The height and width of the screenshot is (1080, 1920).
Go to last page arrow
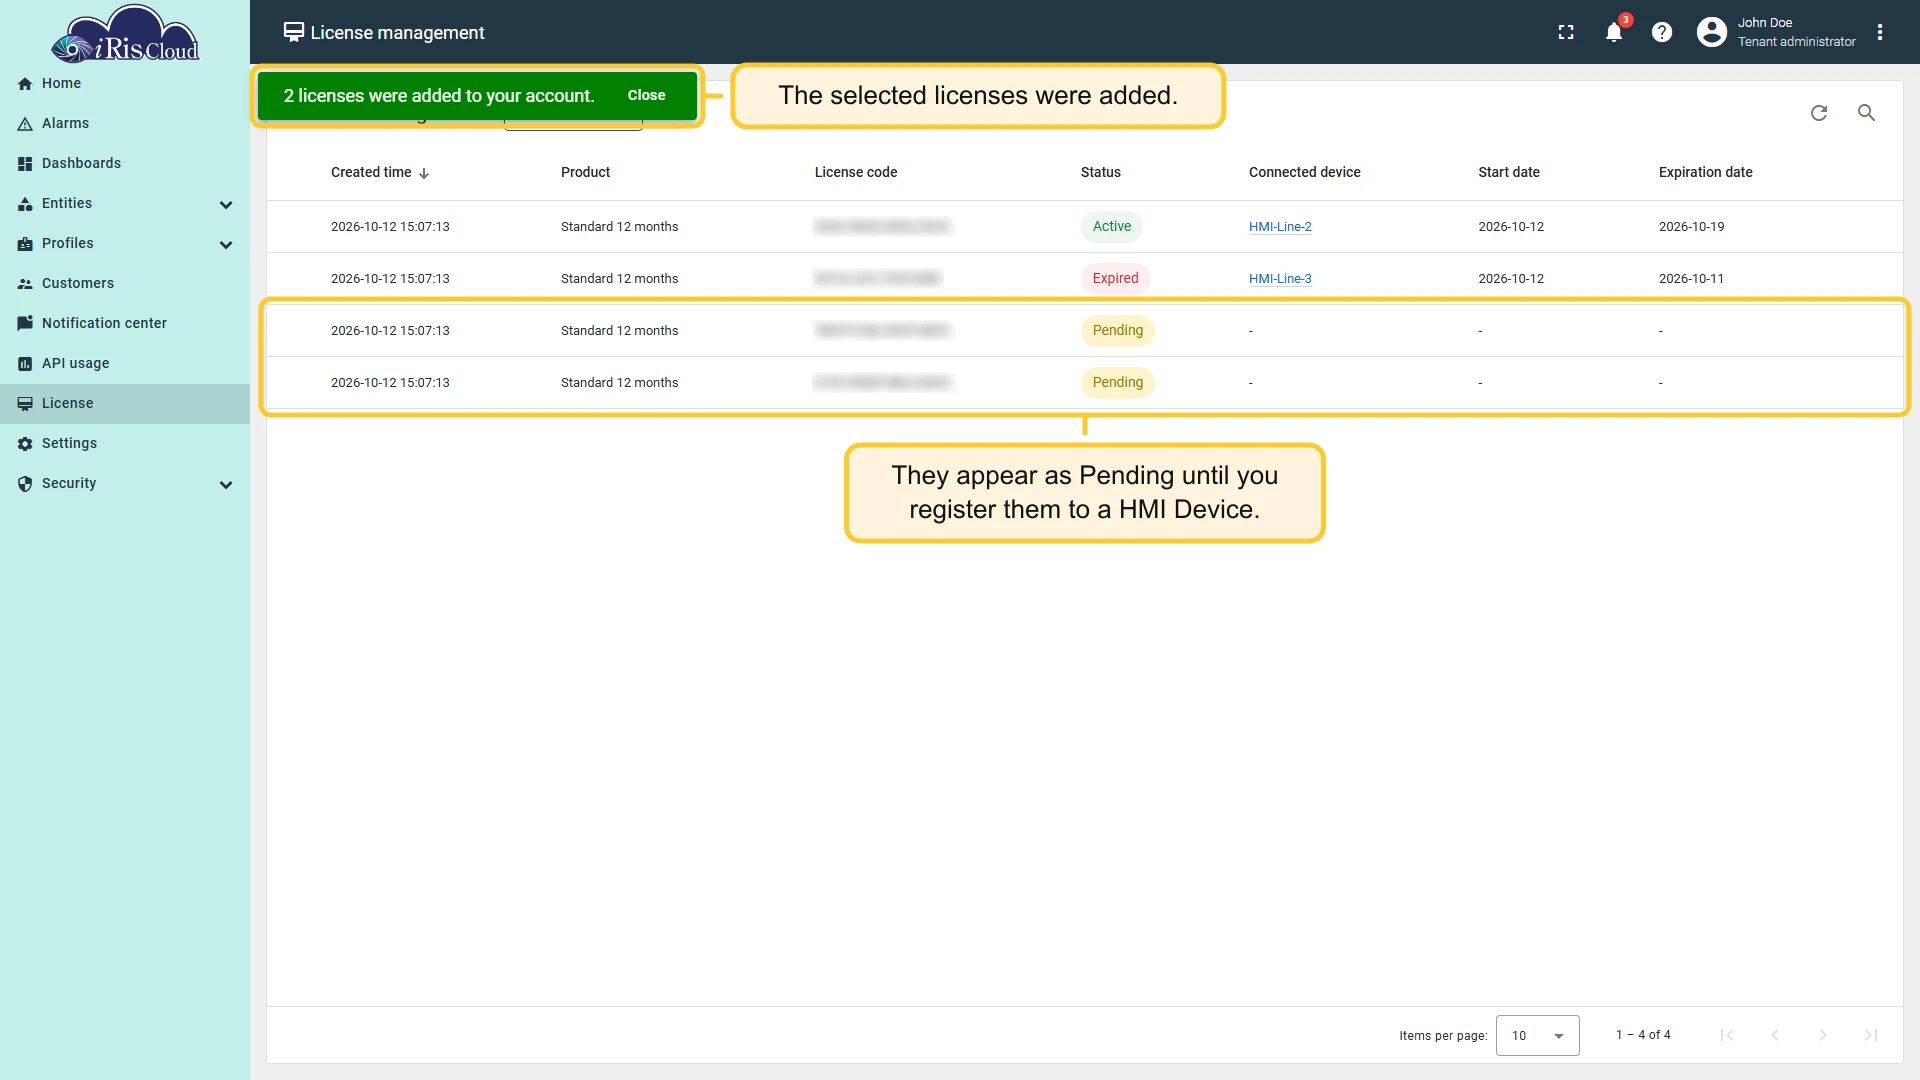pyautogui.click(x=1871, y=1035)
